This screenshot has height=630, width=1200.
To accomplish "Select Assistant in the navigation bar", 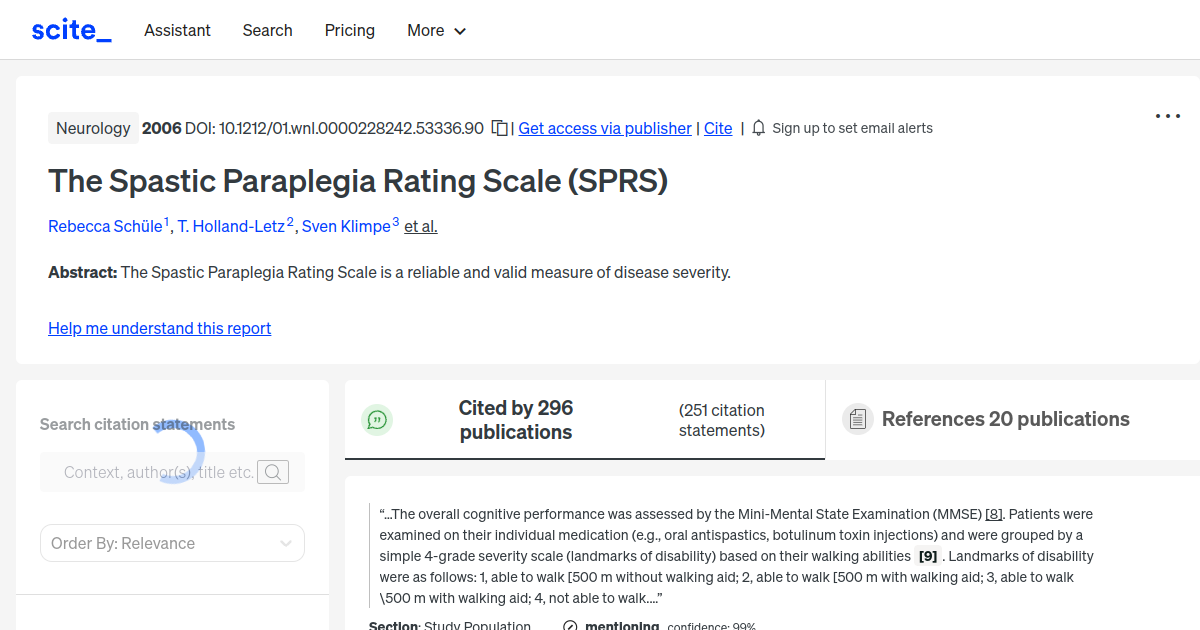I will pyautogui.click(x=177, y=30).
